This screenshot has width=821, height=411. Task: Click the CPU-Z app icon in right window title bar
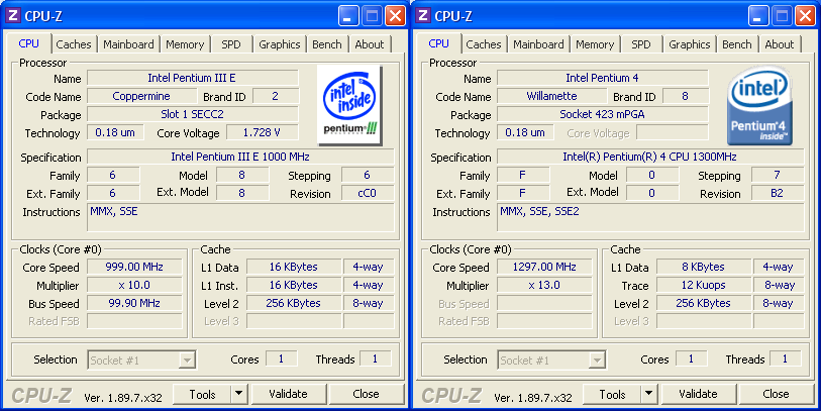tap(423, 15)
